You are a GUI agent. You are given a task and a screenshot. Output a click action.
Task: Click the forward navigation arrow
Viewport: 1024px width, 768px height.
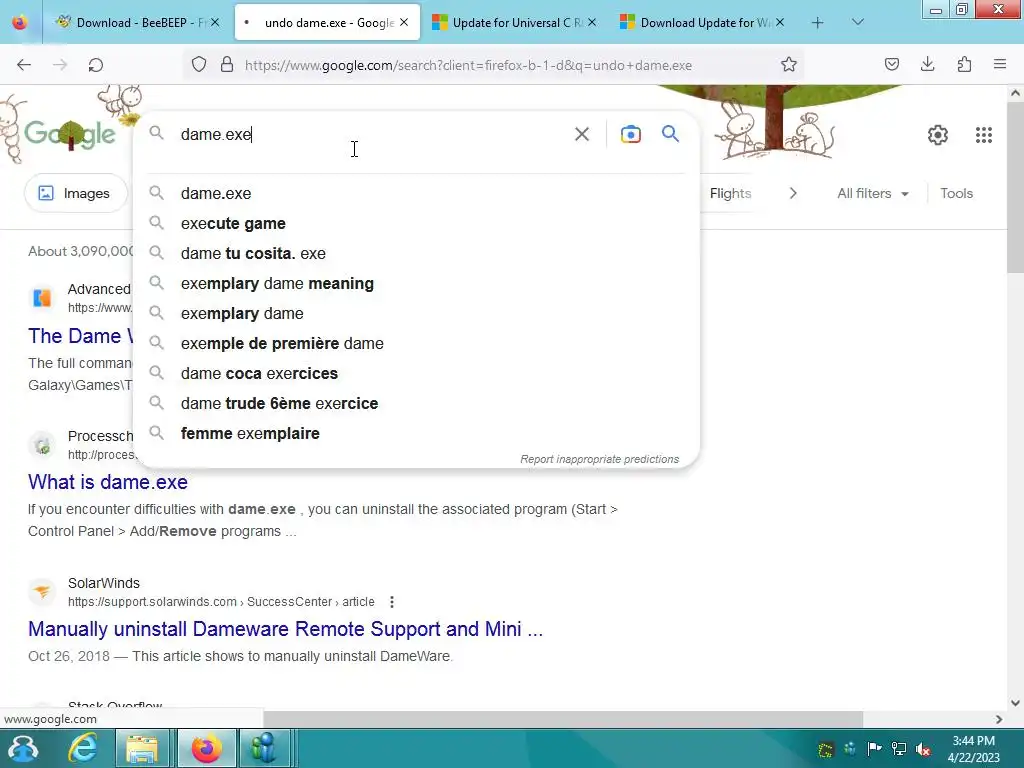[60, 65]
